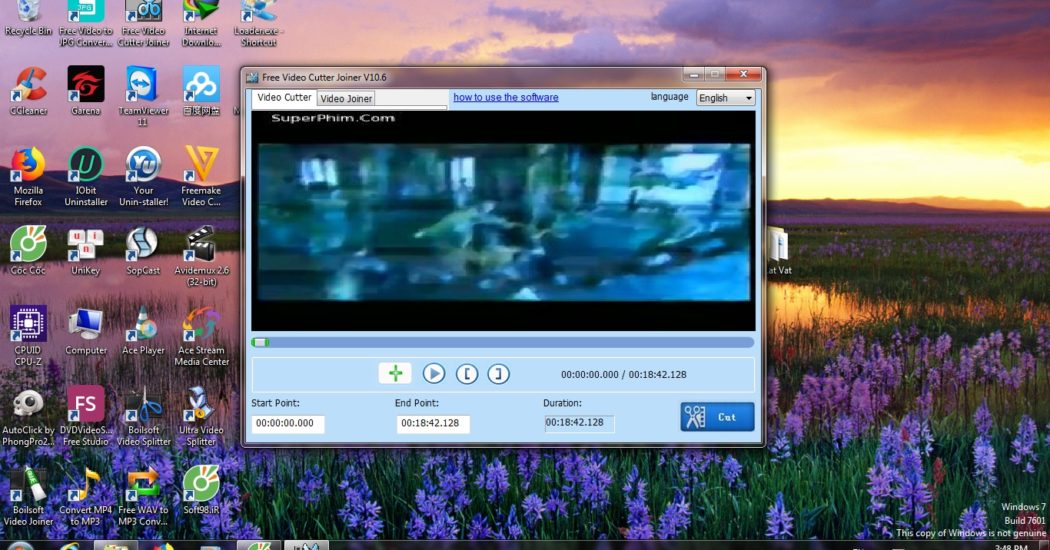
Task: Play the loaded video
Action: click(x=434, y=373)
